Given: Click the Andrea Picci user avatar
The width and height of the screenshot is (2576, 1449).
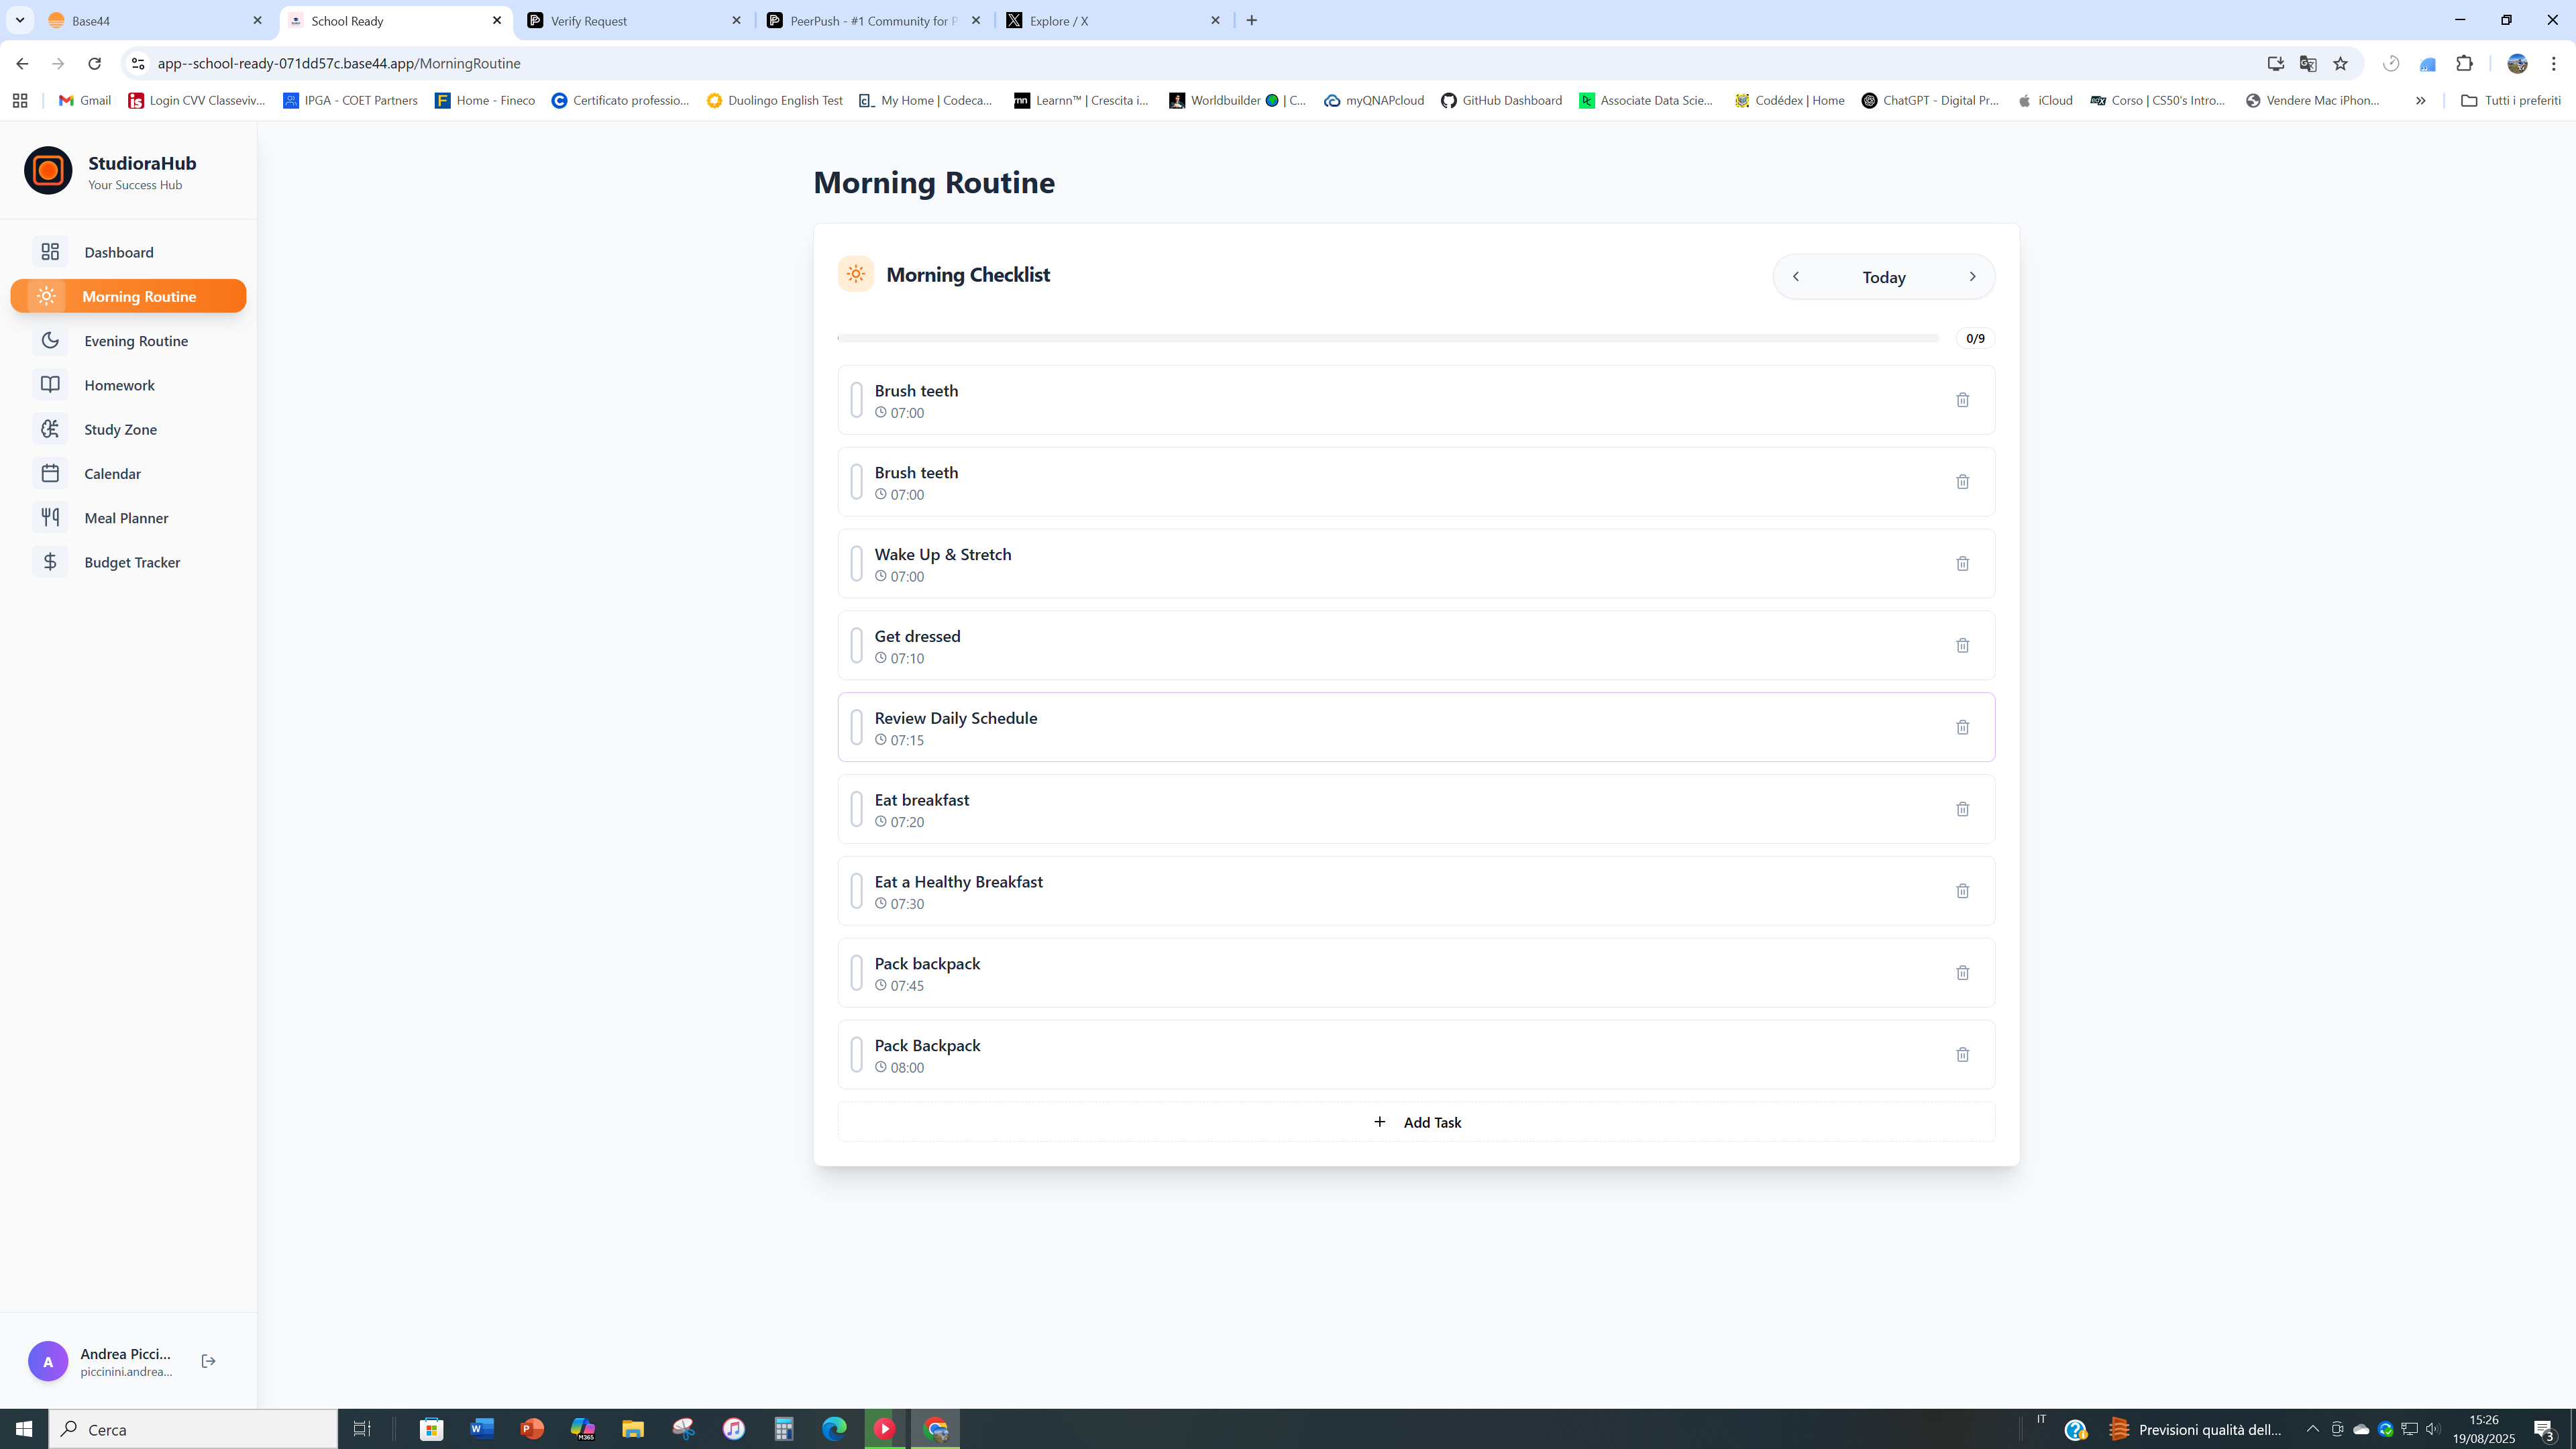Looking at the screenshot, I should point(48,1361).
